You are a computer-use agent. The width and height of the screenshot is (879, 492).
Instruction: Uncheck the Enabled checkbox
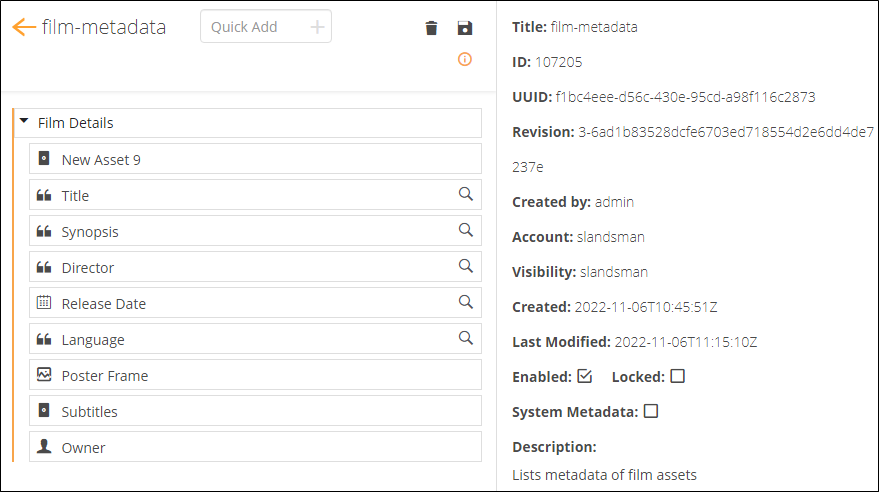coord(585,376)
